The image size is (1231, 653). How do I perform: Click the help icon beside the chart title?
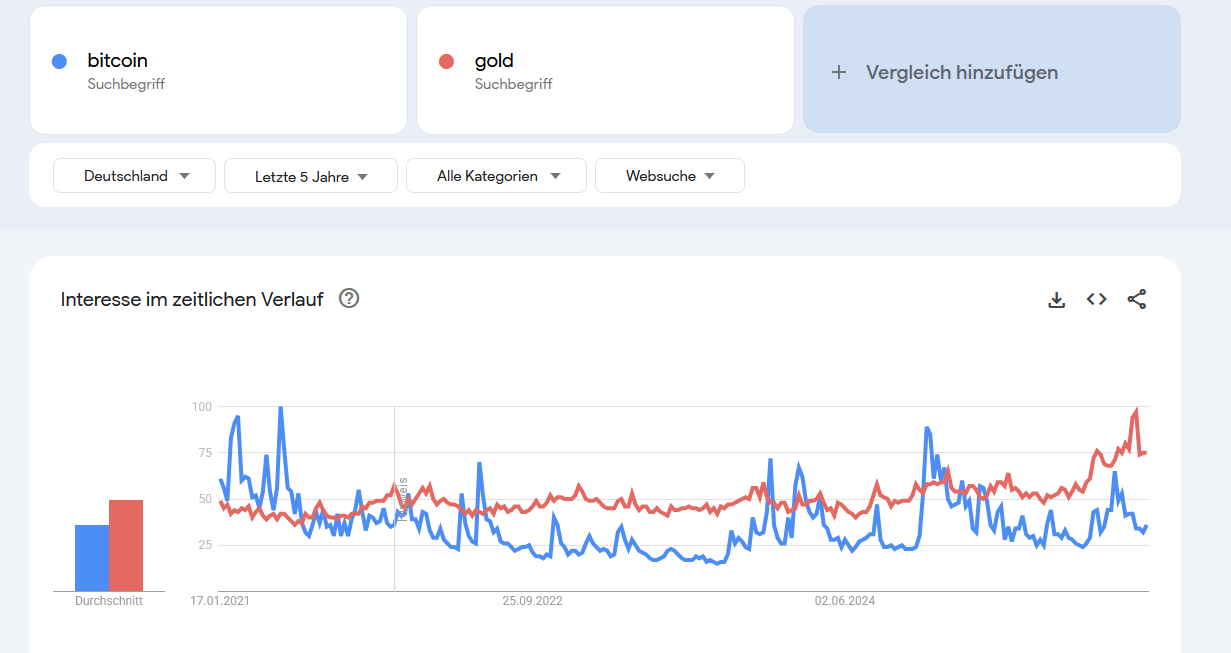(349, 298)
